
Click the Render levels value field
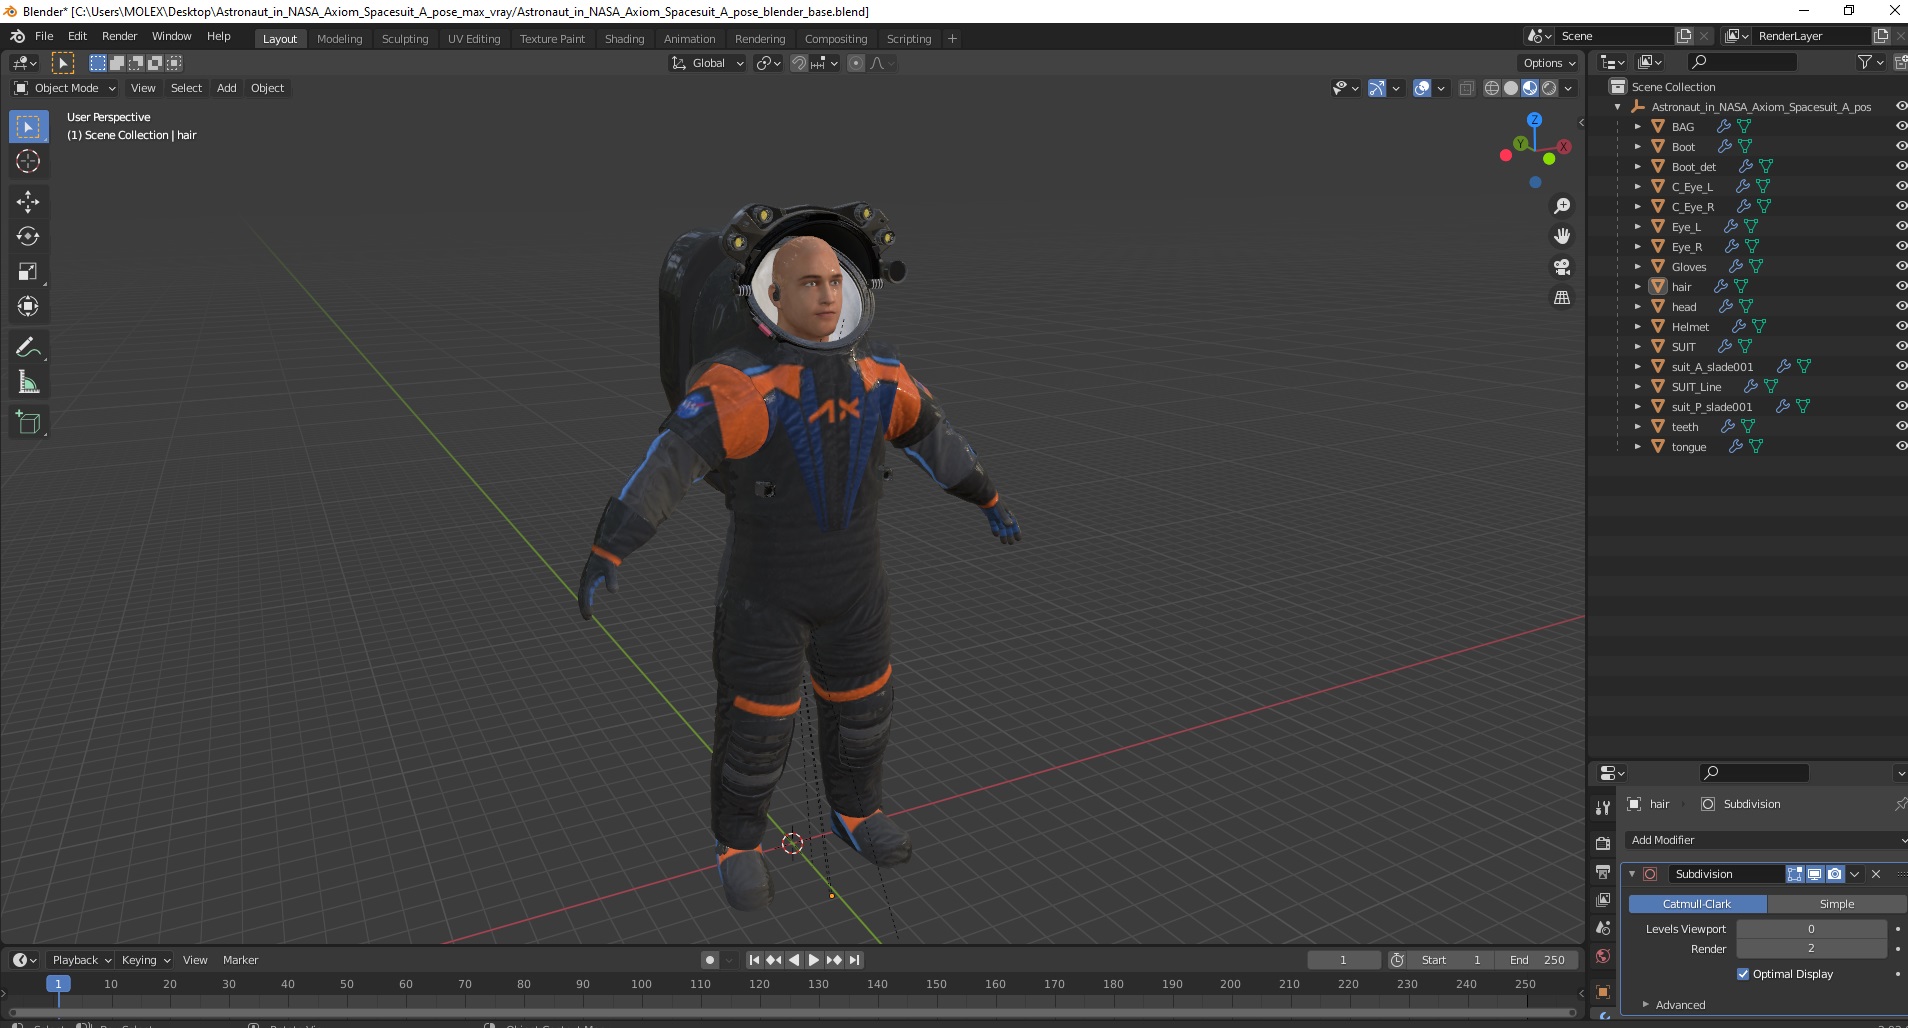[1811, 949]
